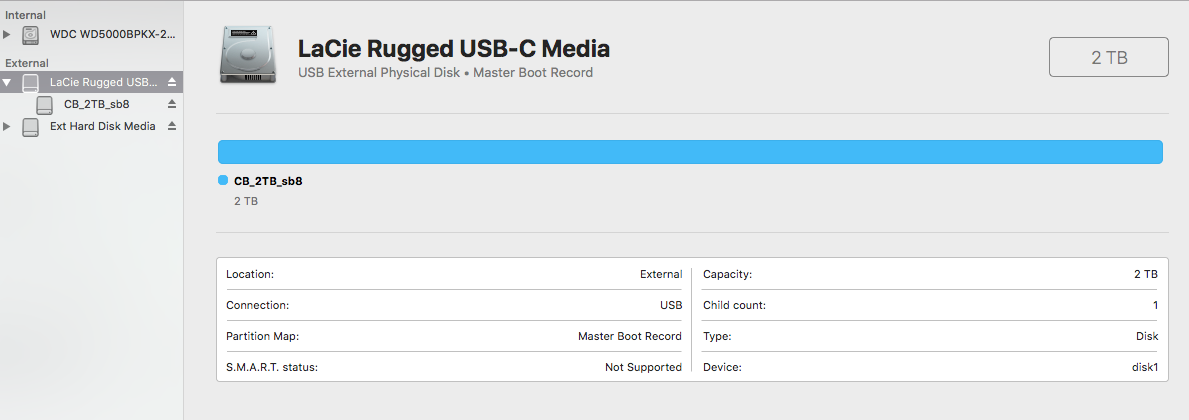Viewport: 1189px width, 420px height.
Task: Click the LaCie Rugged USB-C Media title
Action: [x=454, y=48]
